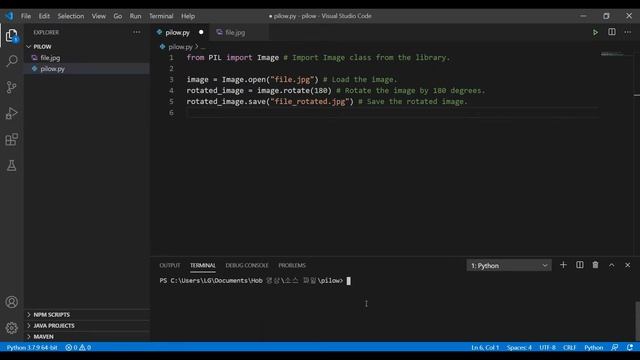Switch to the OUTPUT panel tab

(169, 265)
